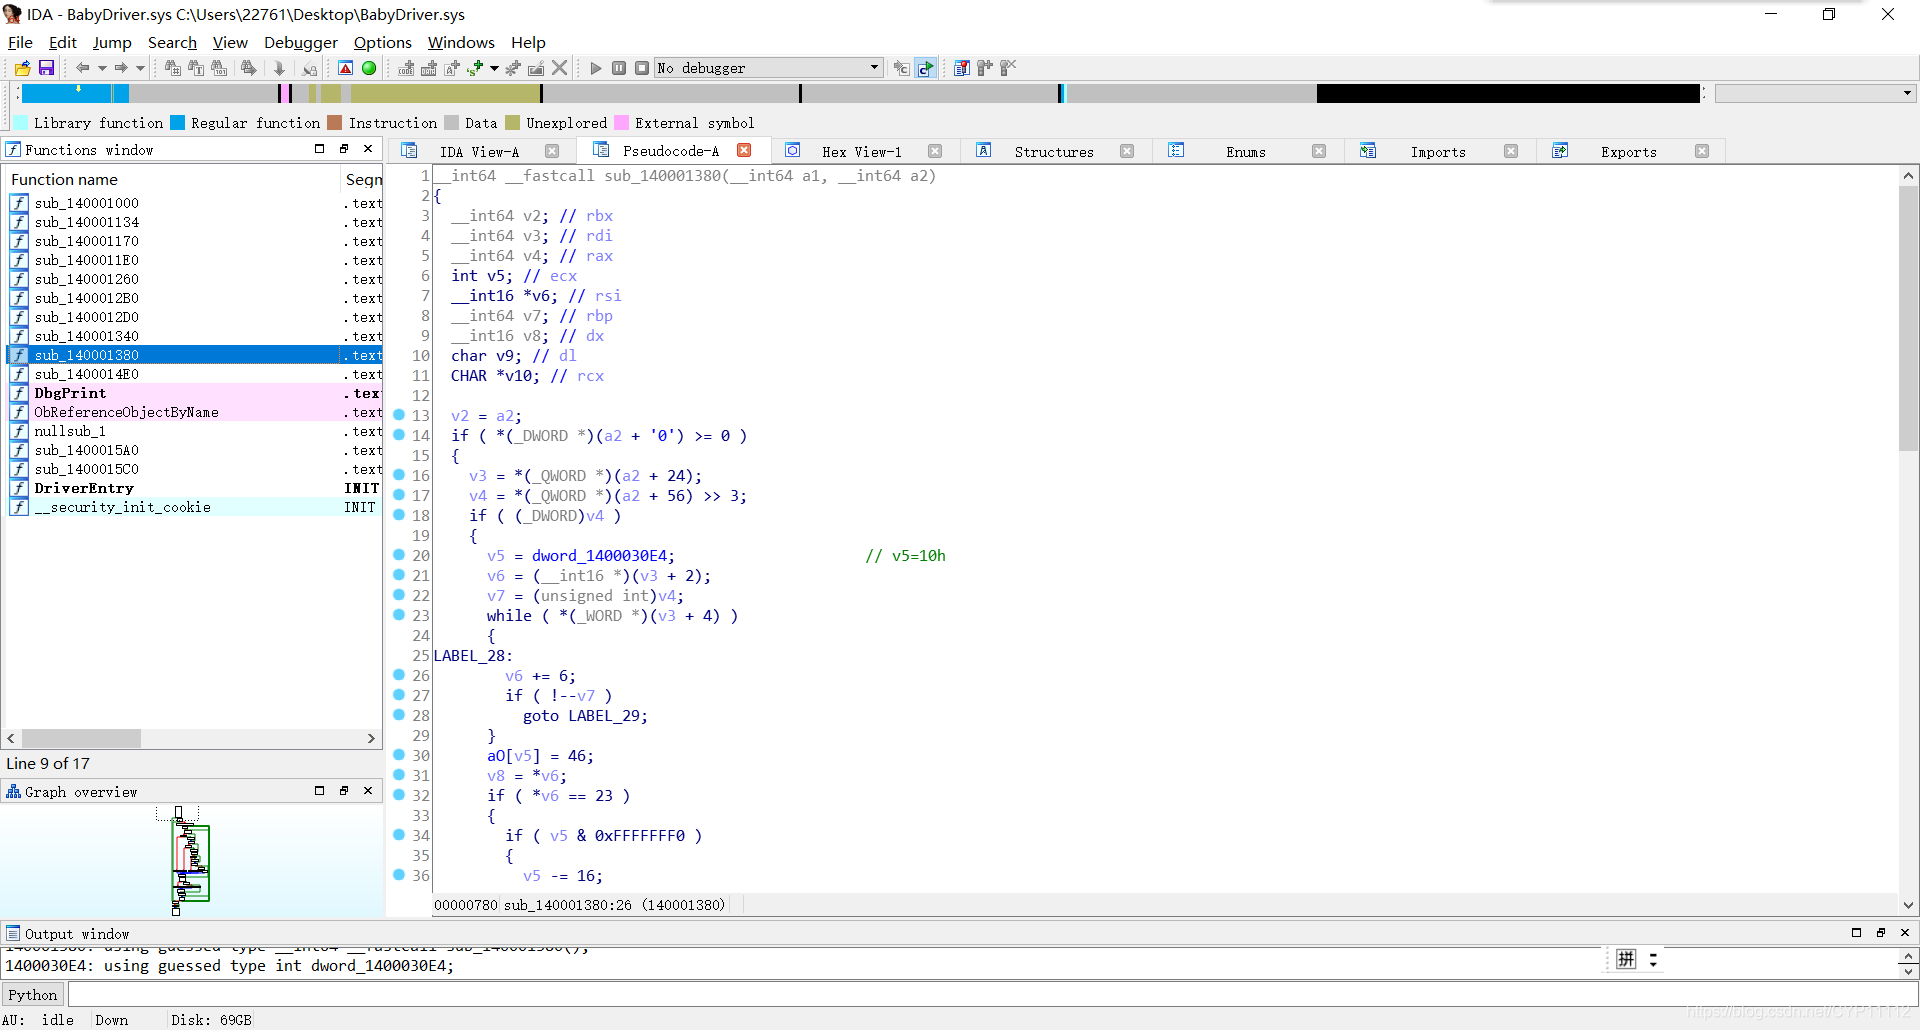Click the Exports tab icon
The image size is (1920, 1030).
click(1560, 151)
